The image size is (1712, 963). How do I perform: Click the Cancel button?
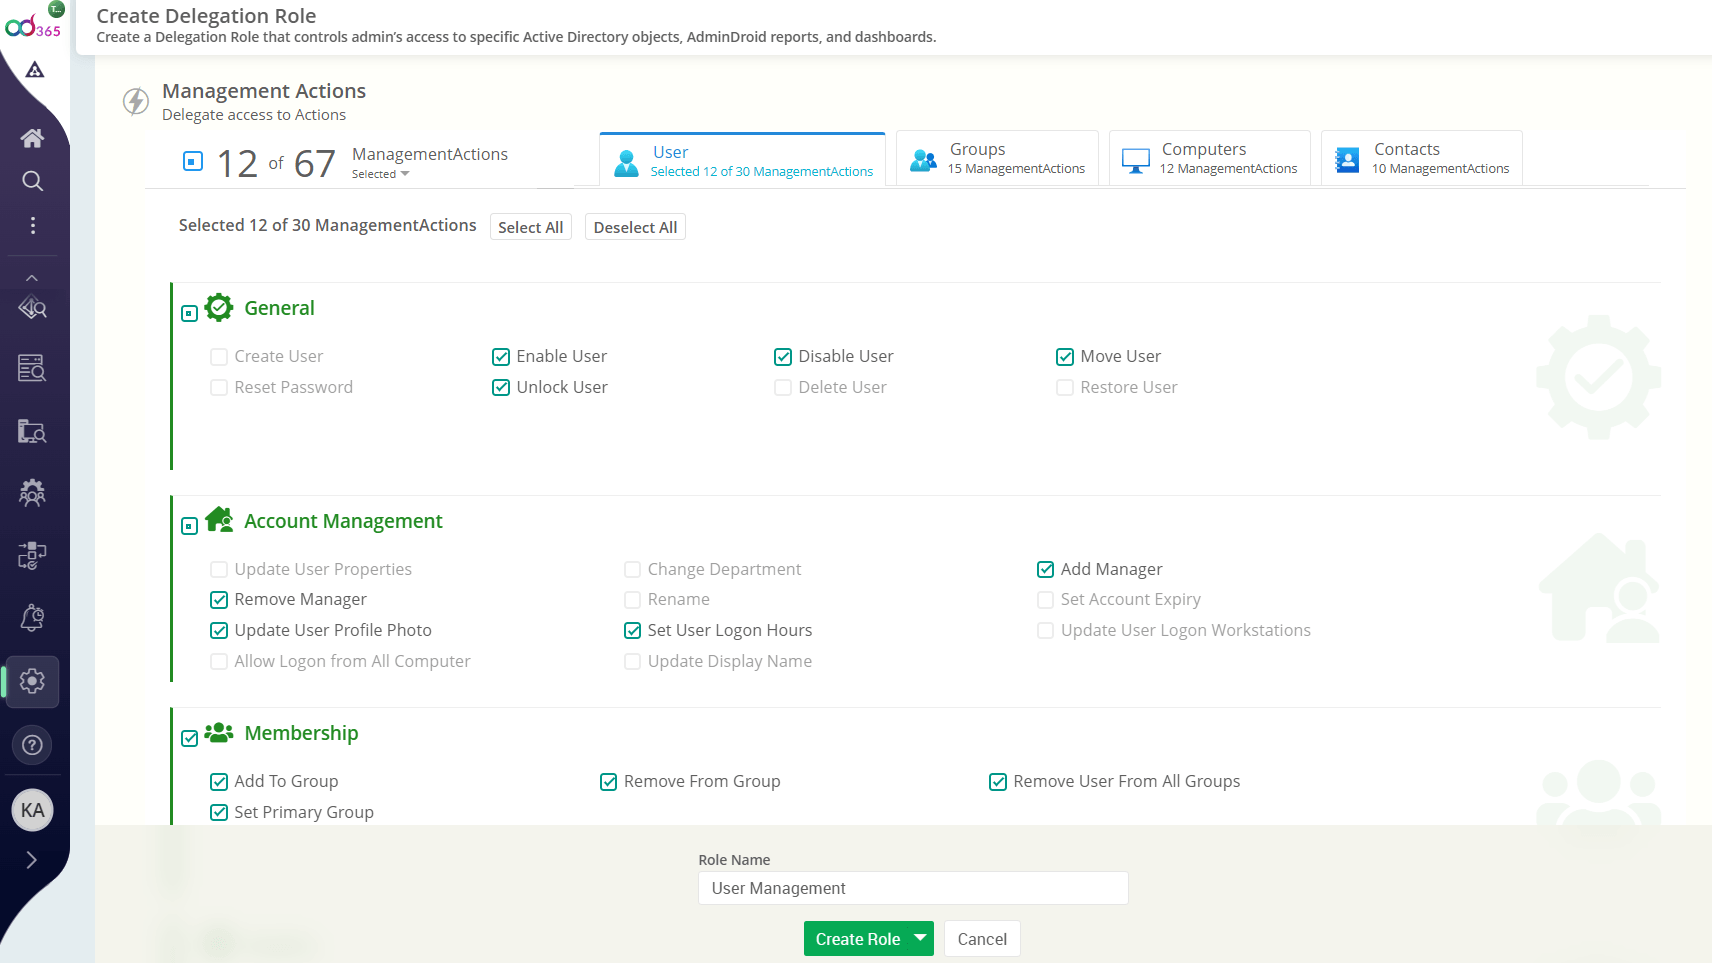982,939
